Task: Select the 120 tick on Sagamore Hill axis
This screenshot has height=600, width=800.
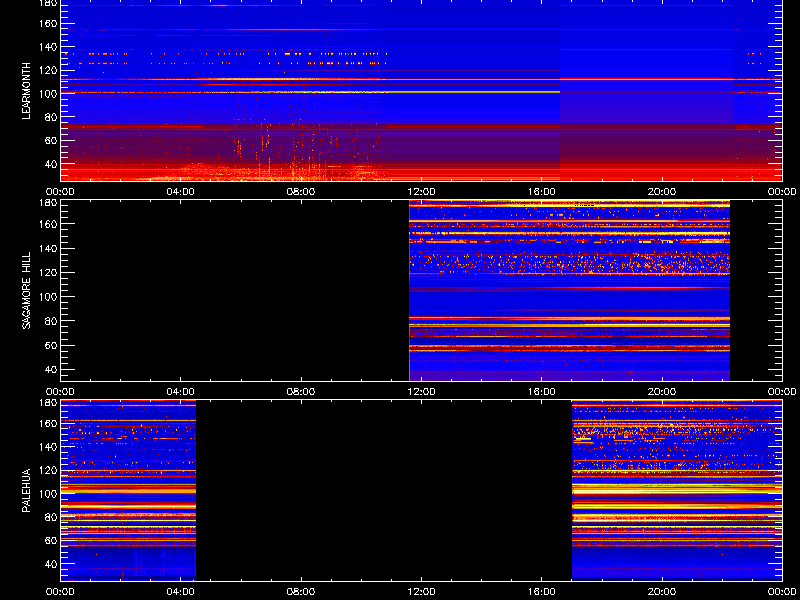Action: click(47, 272)
